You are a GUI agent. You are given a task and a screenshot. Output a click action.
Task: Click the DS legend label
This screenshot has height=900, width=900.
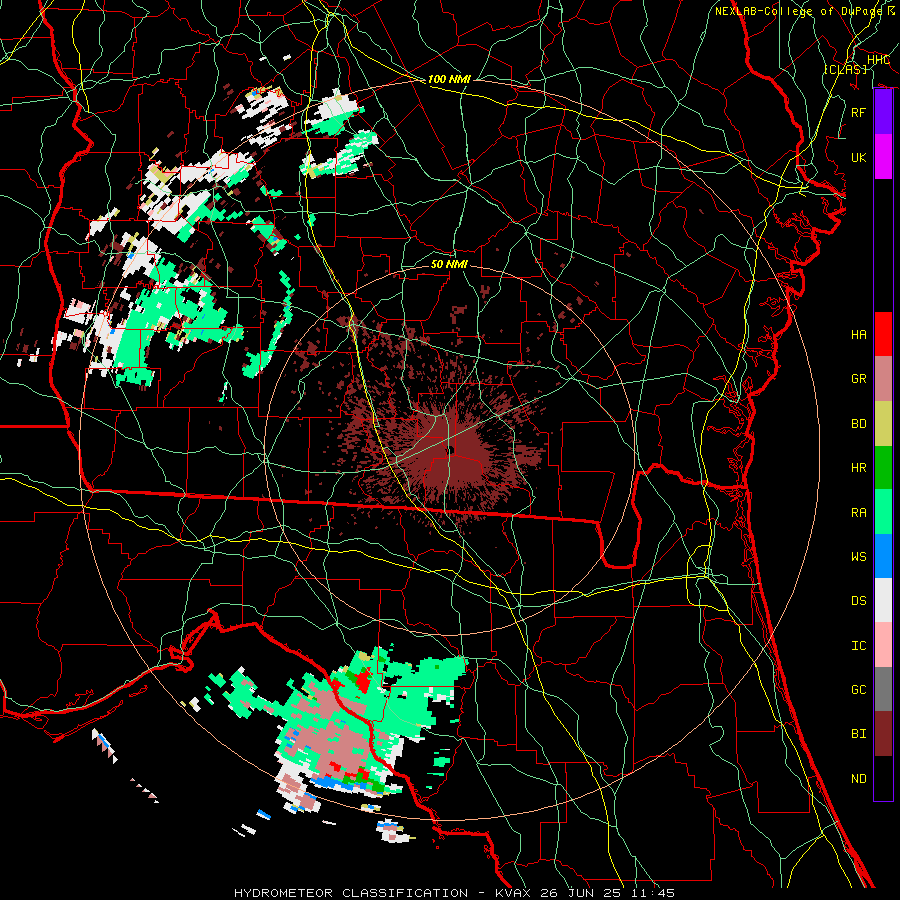pos(858,601)
